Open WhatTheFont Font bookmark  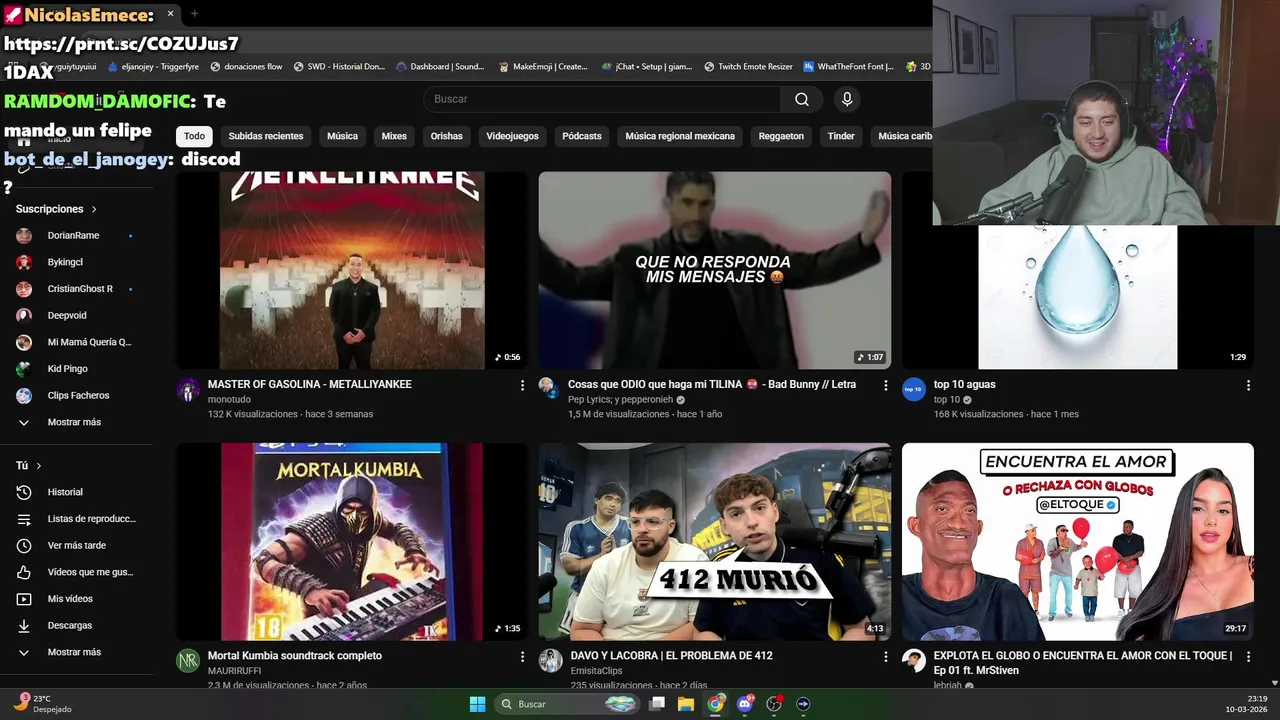pyautogui.click(x=848, y=67)
